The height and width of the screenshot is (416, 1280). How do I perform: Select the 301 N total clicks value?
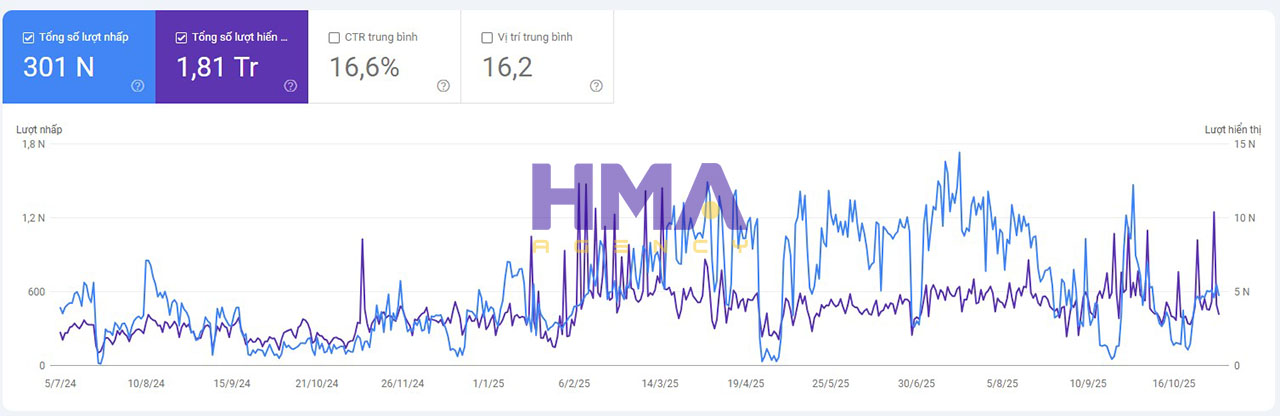coord(58,68)
